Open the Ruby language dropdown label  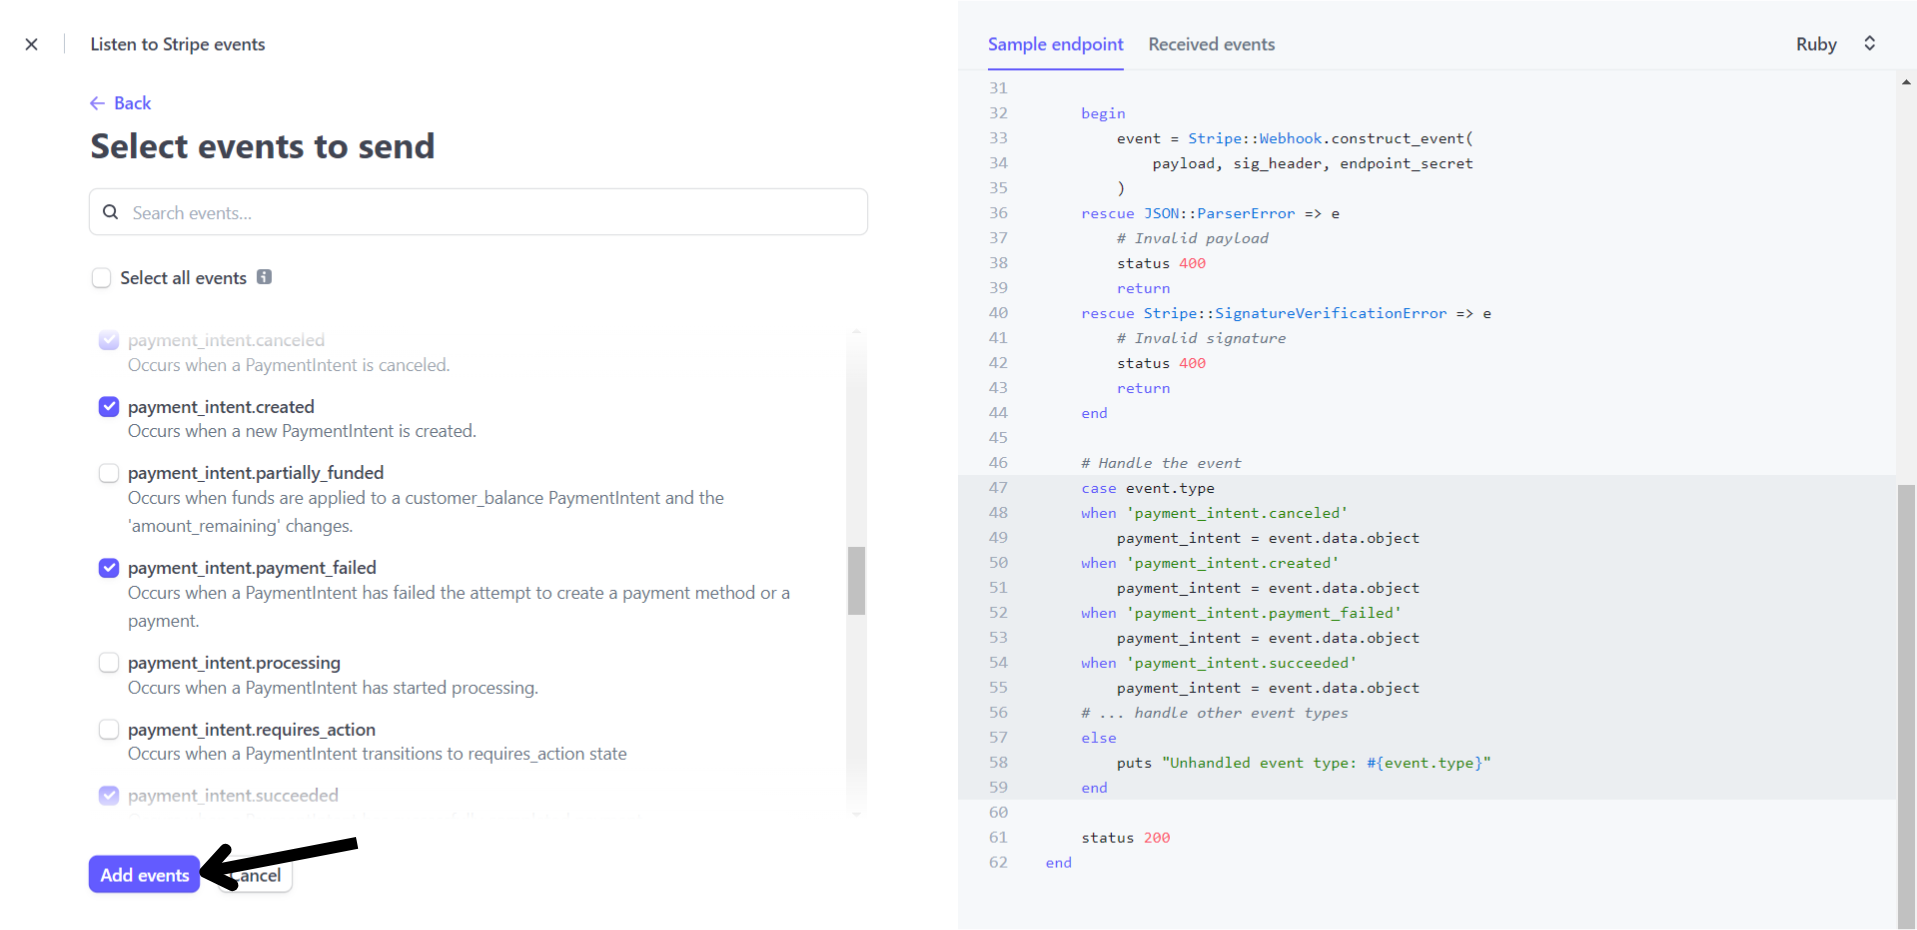(1815, 44)
